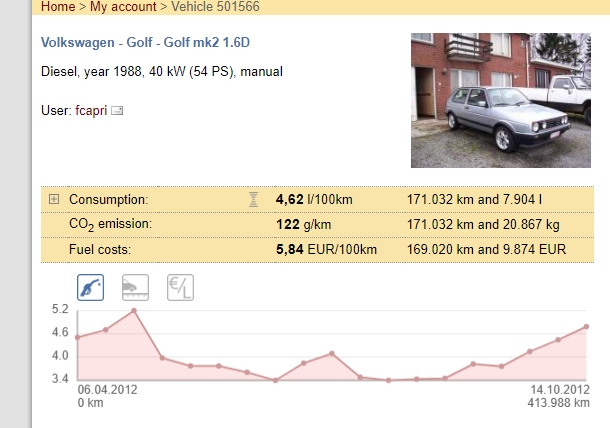The image size is (610, 428).
Task: Open user profile fcapri
Action: pos(91,111)
